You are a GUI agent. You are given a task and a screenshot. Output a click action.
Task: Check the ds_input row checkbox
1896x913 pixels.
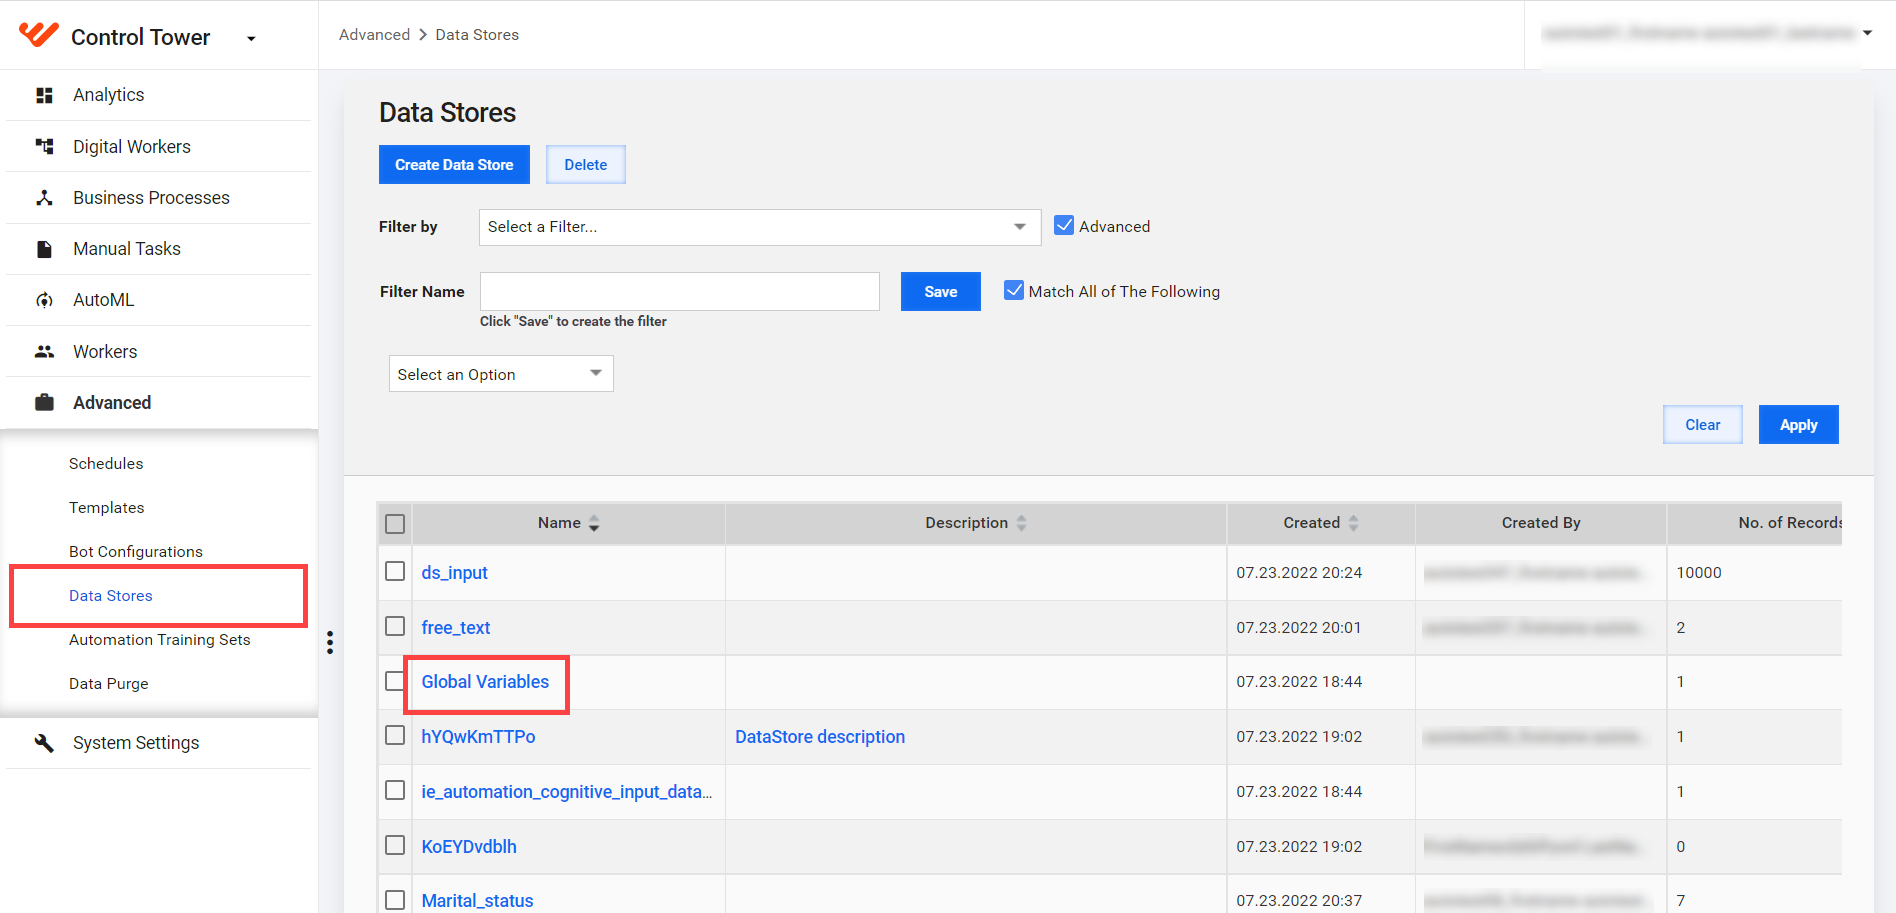[x=395, y=571]
